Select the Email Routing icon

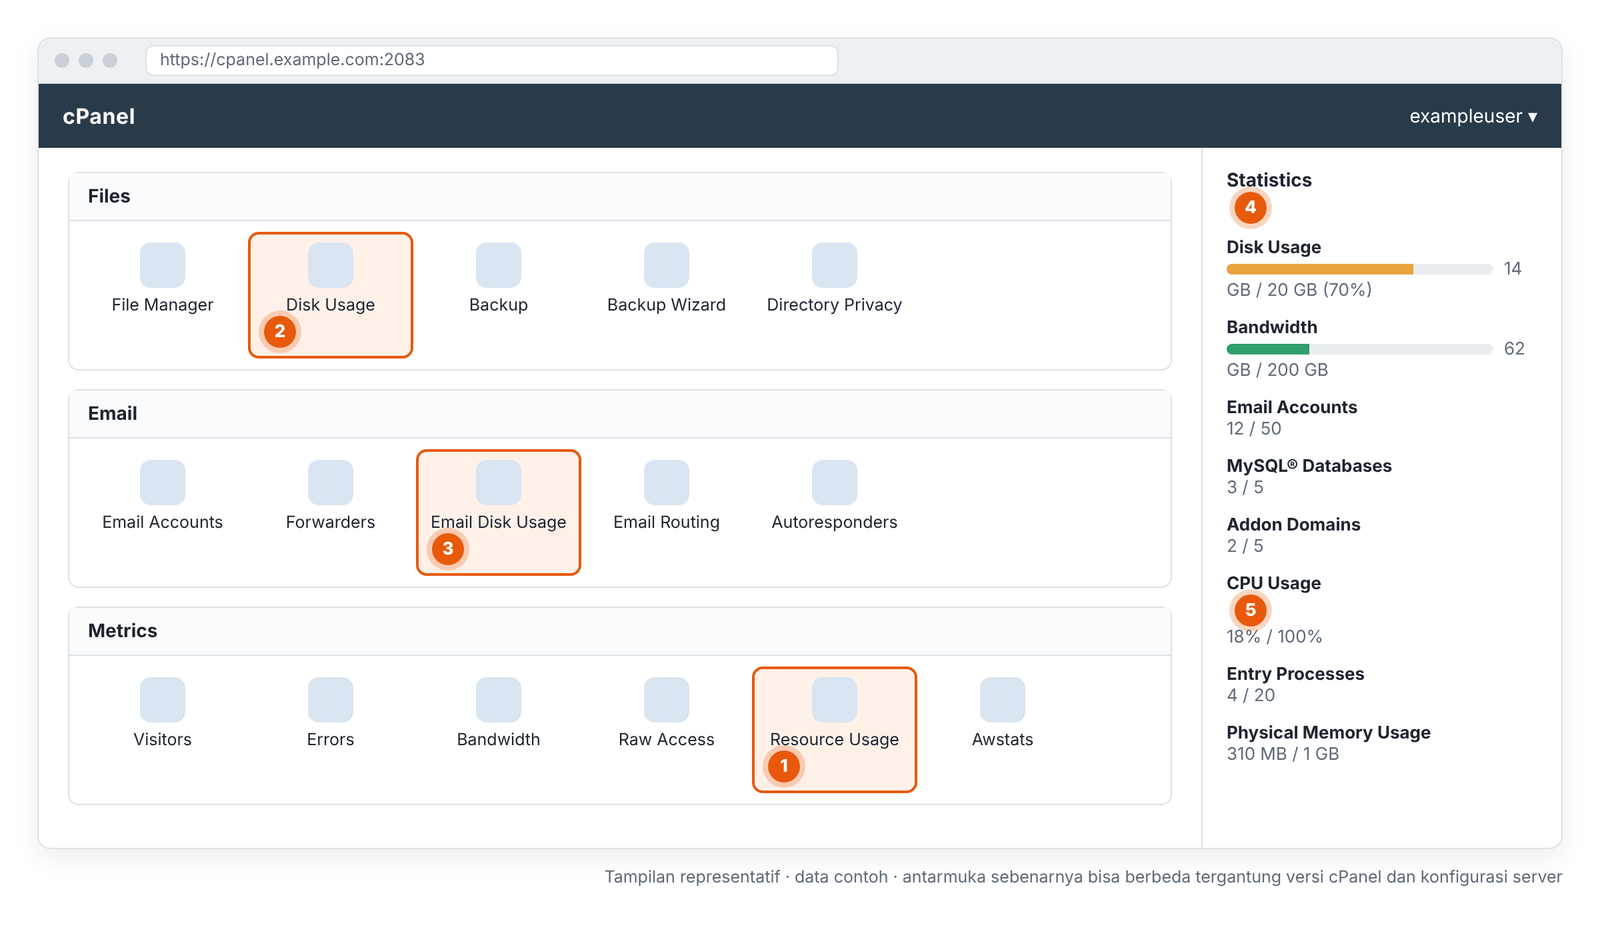(x=666, y=482)
